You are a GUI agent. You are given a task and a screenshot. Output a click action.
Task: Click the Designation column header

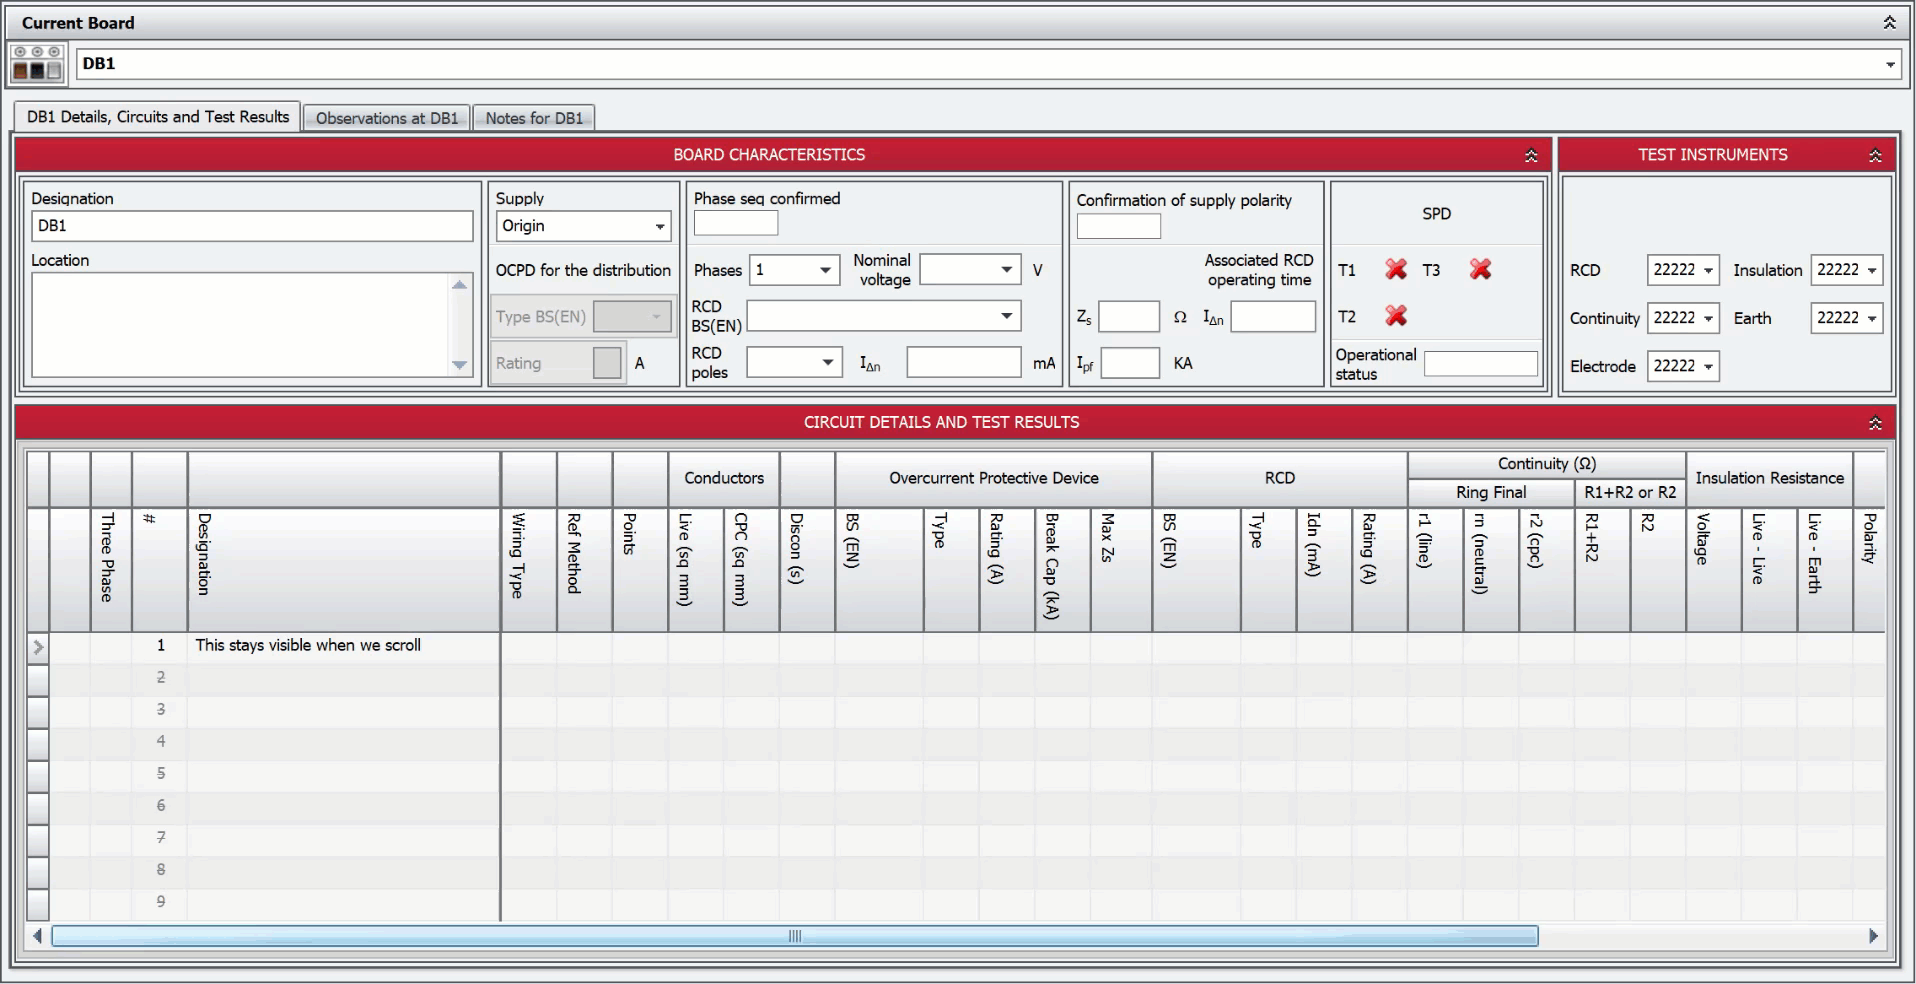pos(344,570)
